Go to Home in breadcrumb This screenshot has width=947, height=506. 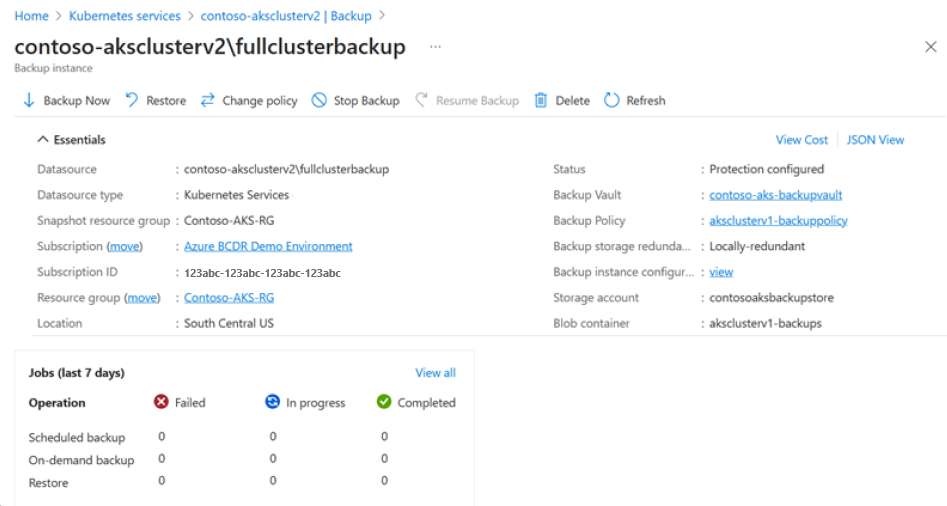[31, 16]
